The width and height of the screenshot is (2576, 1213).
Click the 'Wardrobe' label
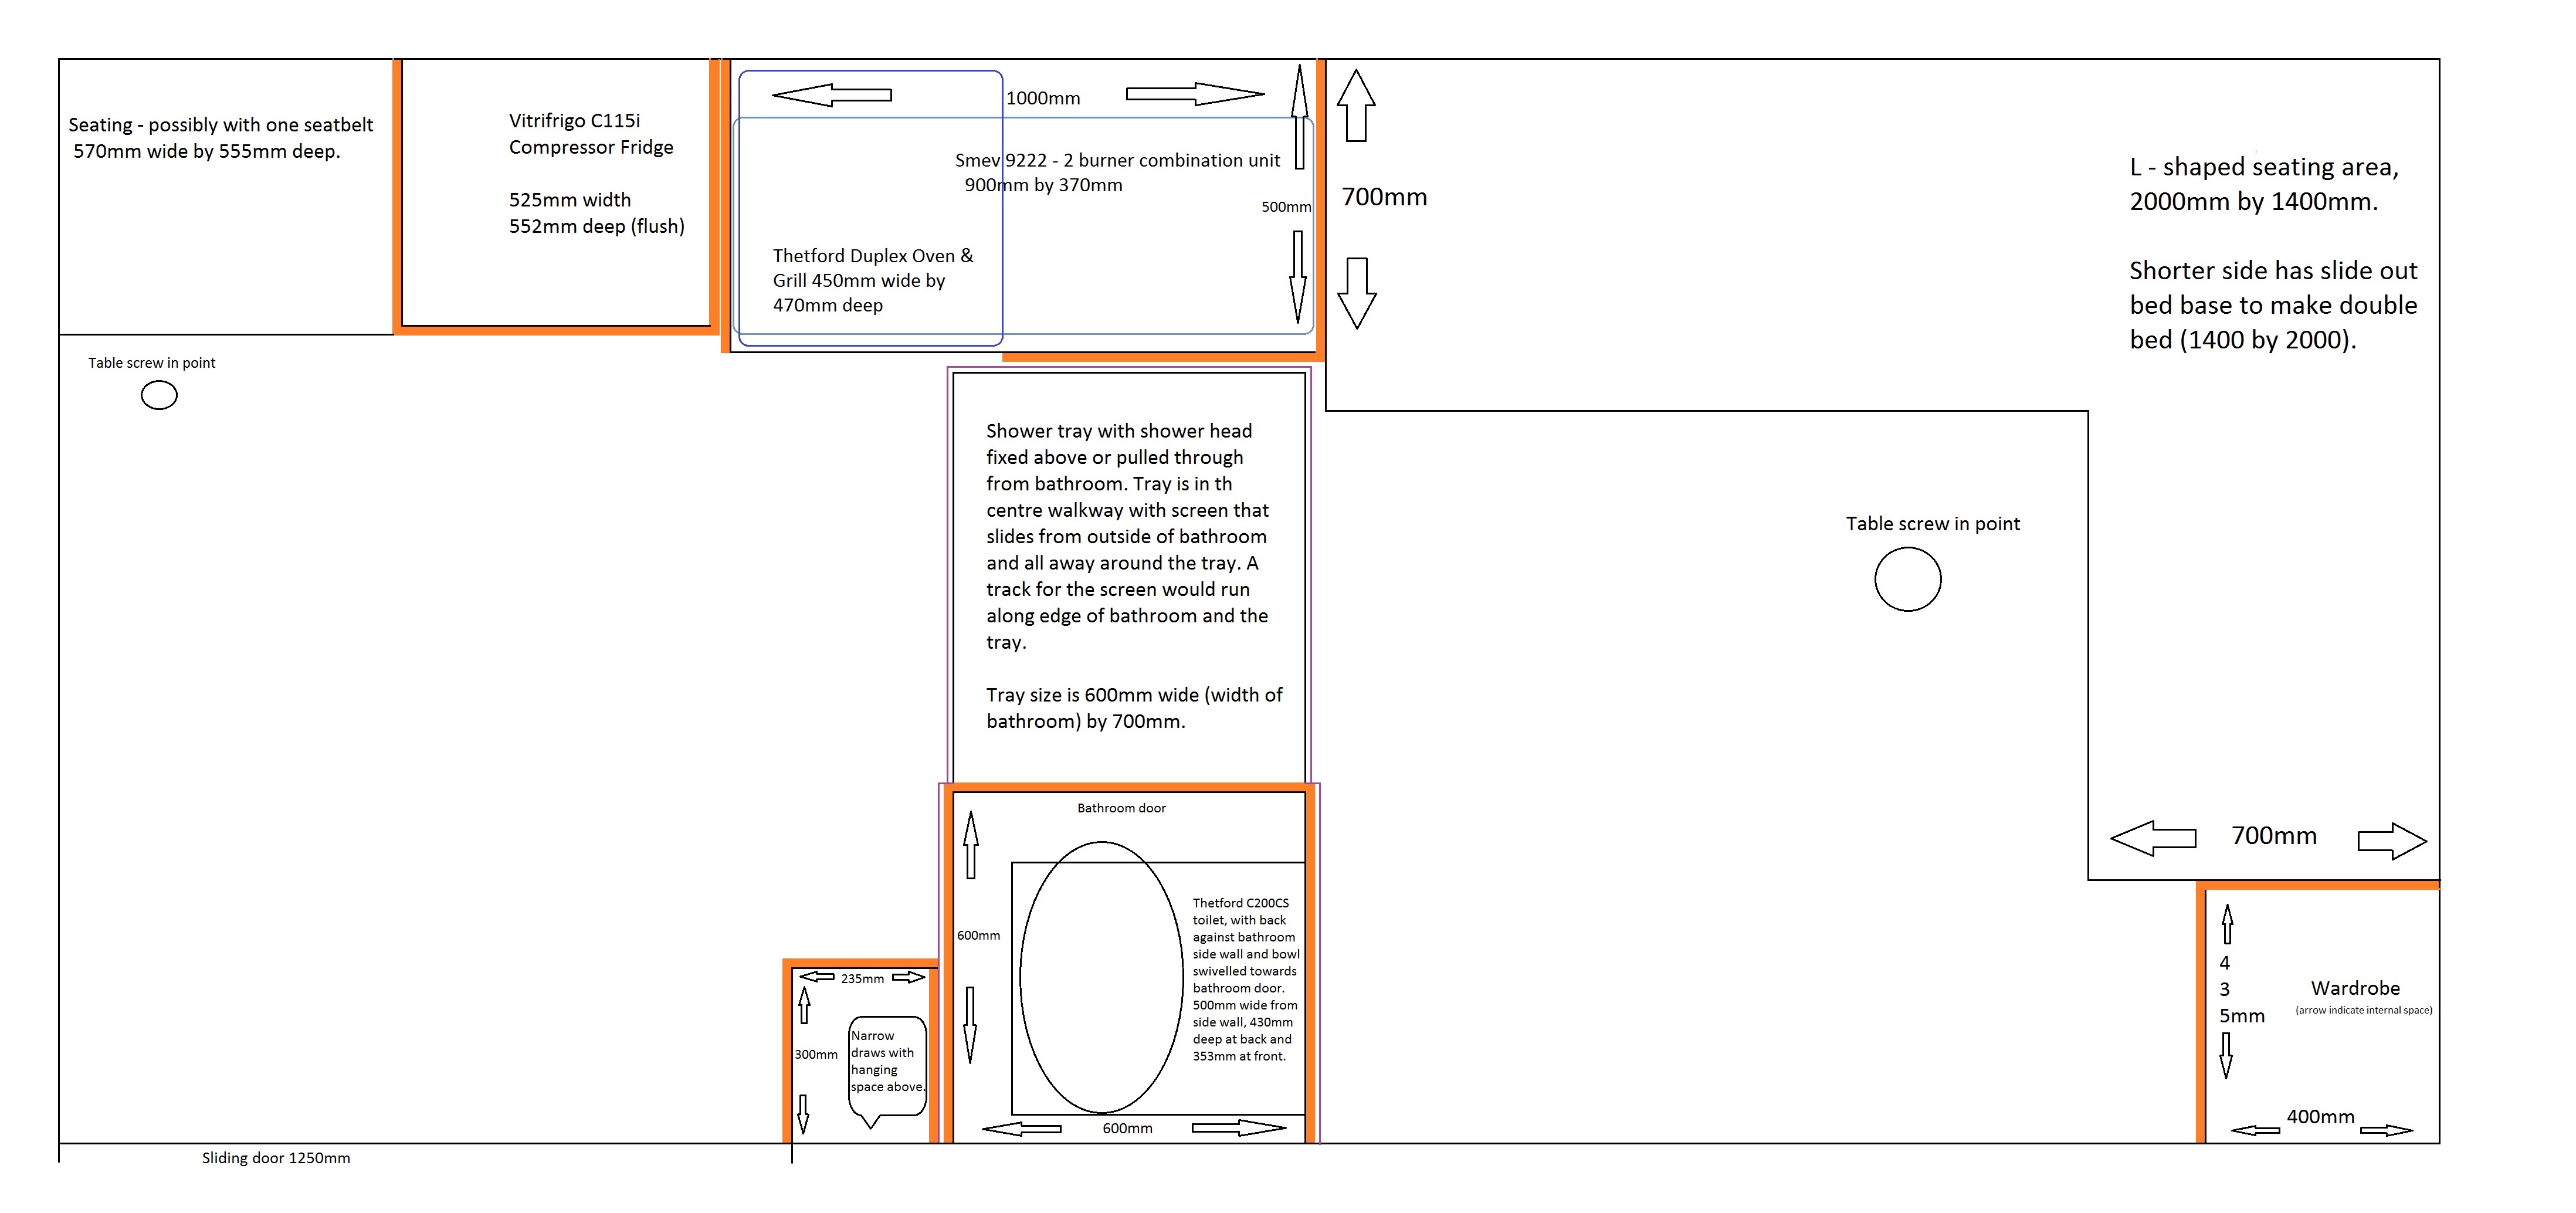(2355, 988)
